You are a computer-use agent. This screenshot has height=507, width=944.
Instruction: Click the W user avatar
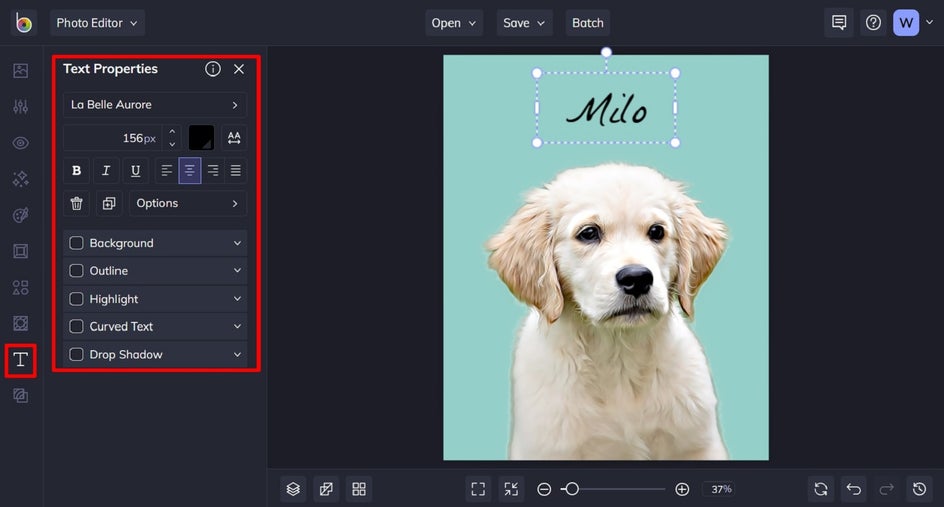[906, 23]
